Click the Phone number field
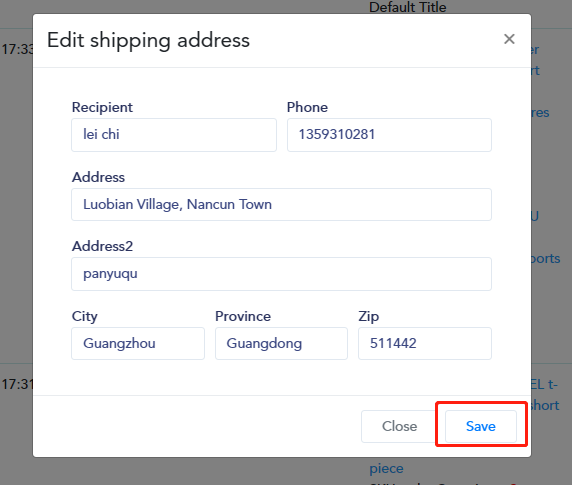Screen dimensions: 572x485 coord(389,135)
